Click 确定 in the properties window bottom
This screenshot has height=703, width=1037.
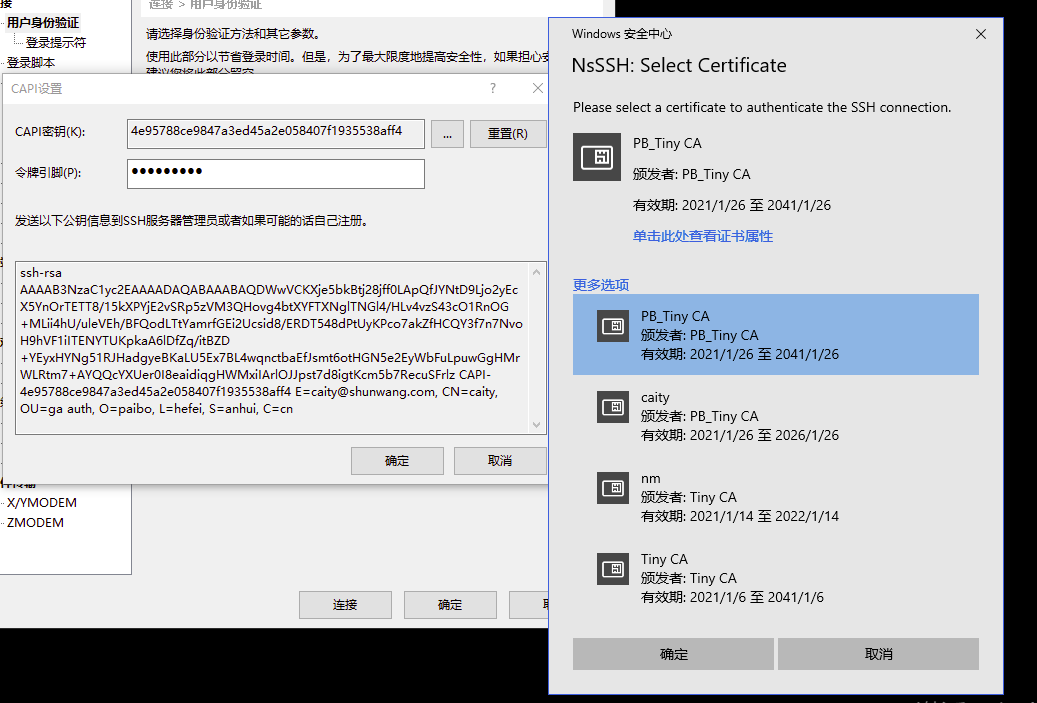click(x=450, y=604)
